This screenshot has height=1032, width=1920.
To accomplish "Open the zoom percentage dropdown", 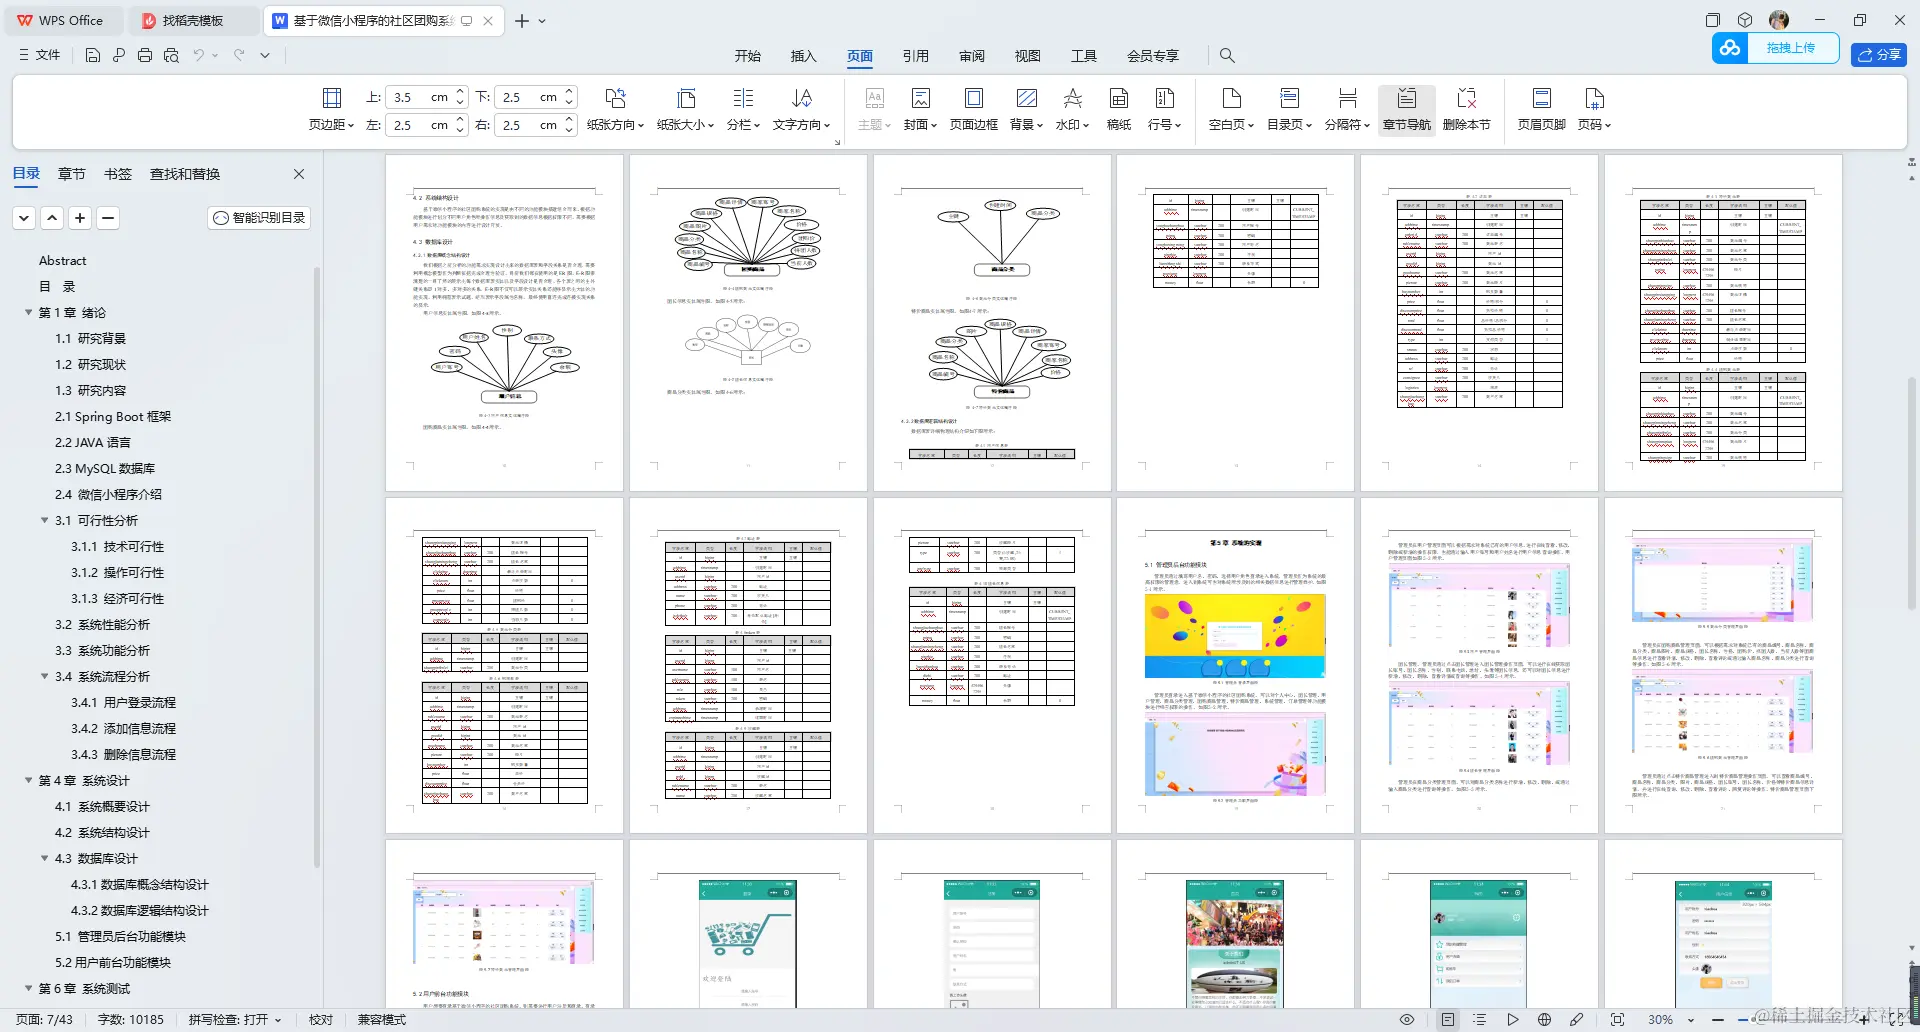I will [1691, 1020].
